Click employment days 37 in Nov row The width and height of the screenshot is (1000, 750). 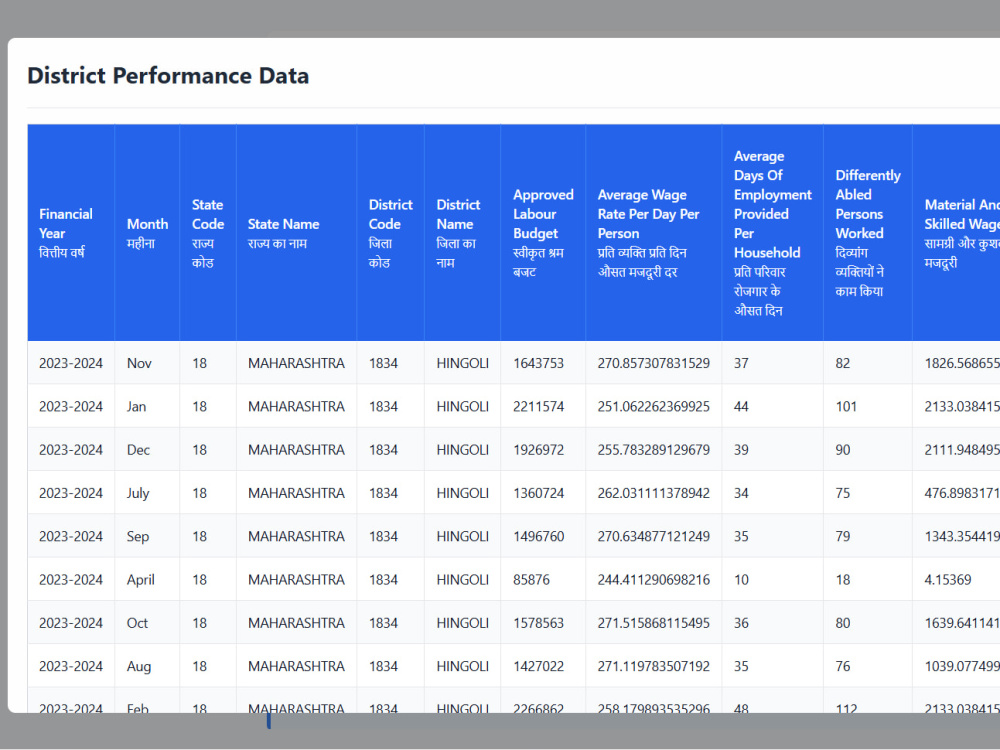click(x=741, y=364)
